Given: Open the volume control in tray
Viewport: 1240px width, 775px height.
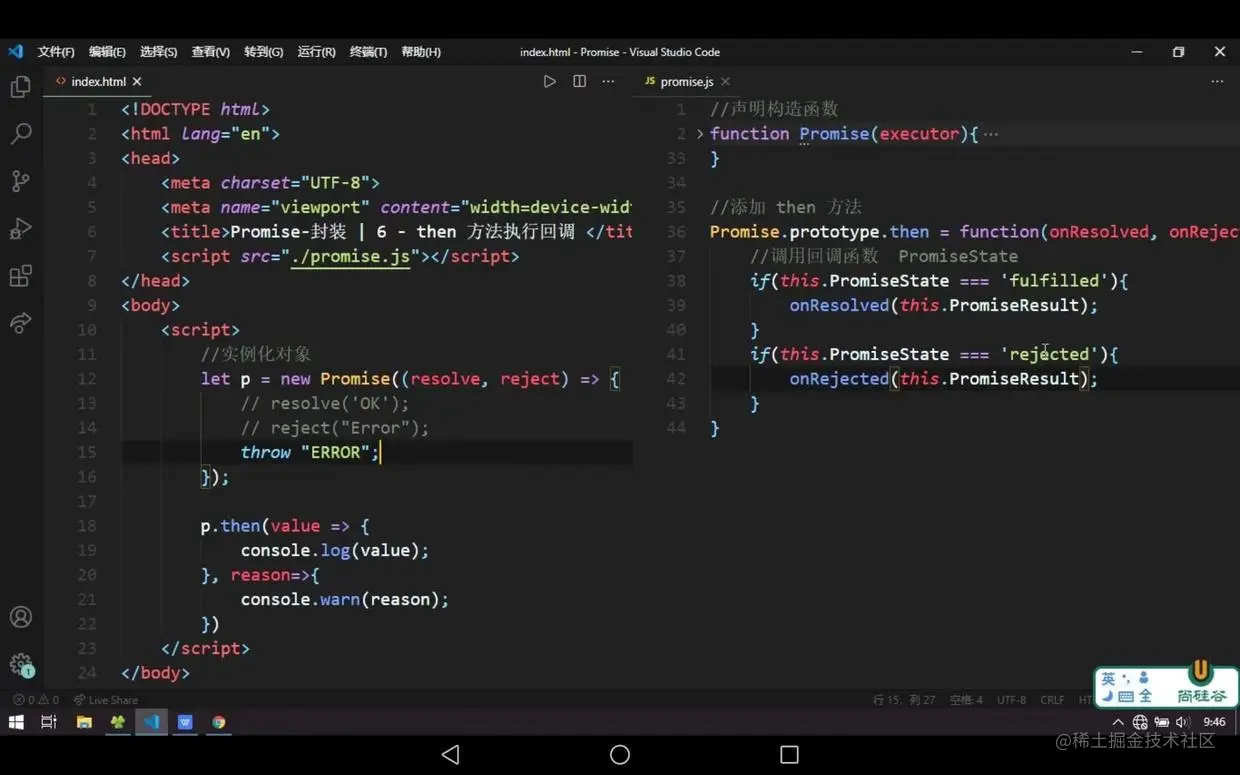Looking at the screenshot, I should coord(1183,722).
